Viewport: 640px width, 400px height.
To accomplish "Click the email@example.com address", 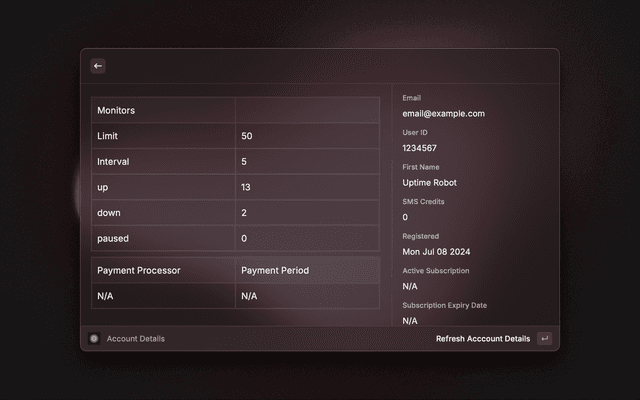I will 443,114.
